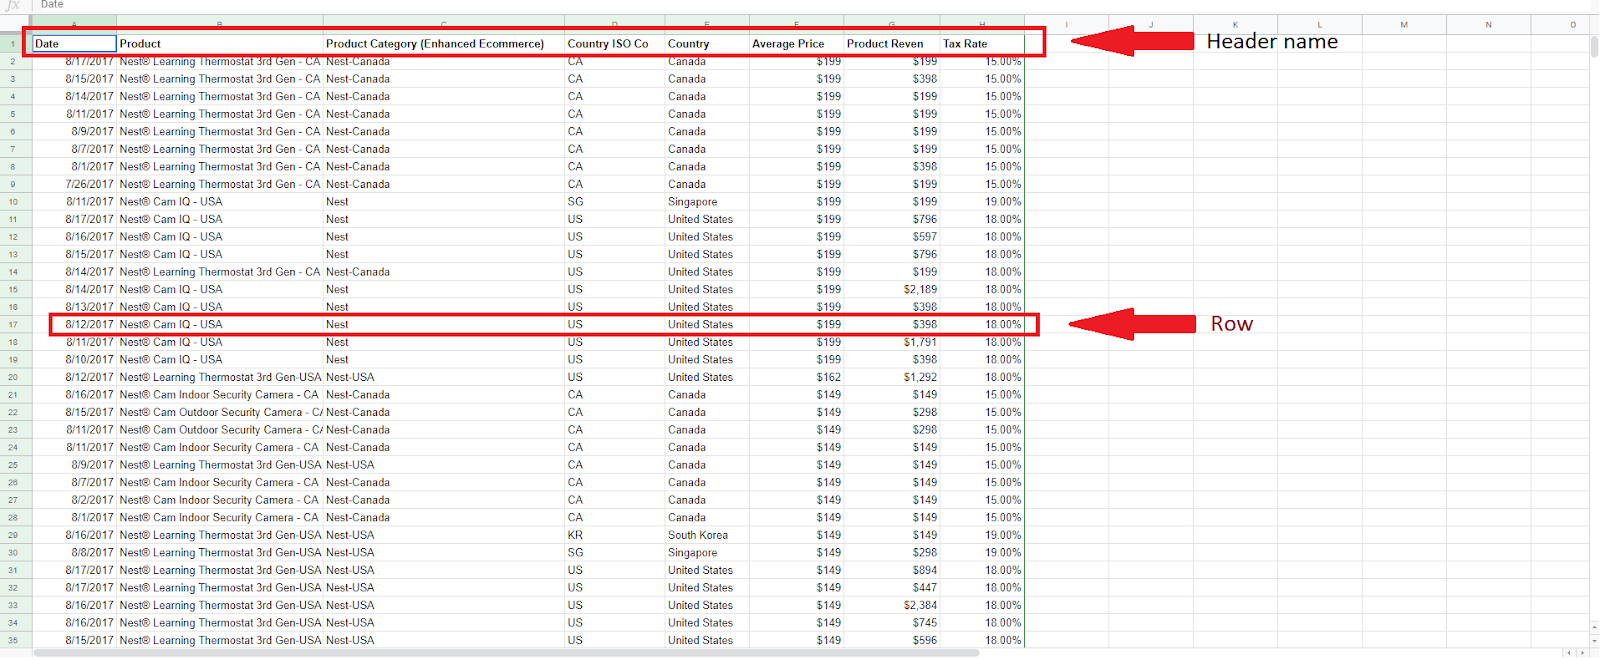
Task: Click the scroll right arrow
Action: [x=1582, y=653]
